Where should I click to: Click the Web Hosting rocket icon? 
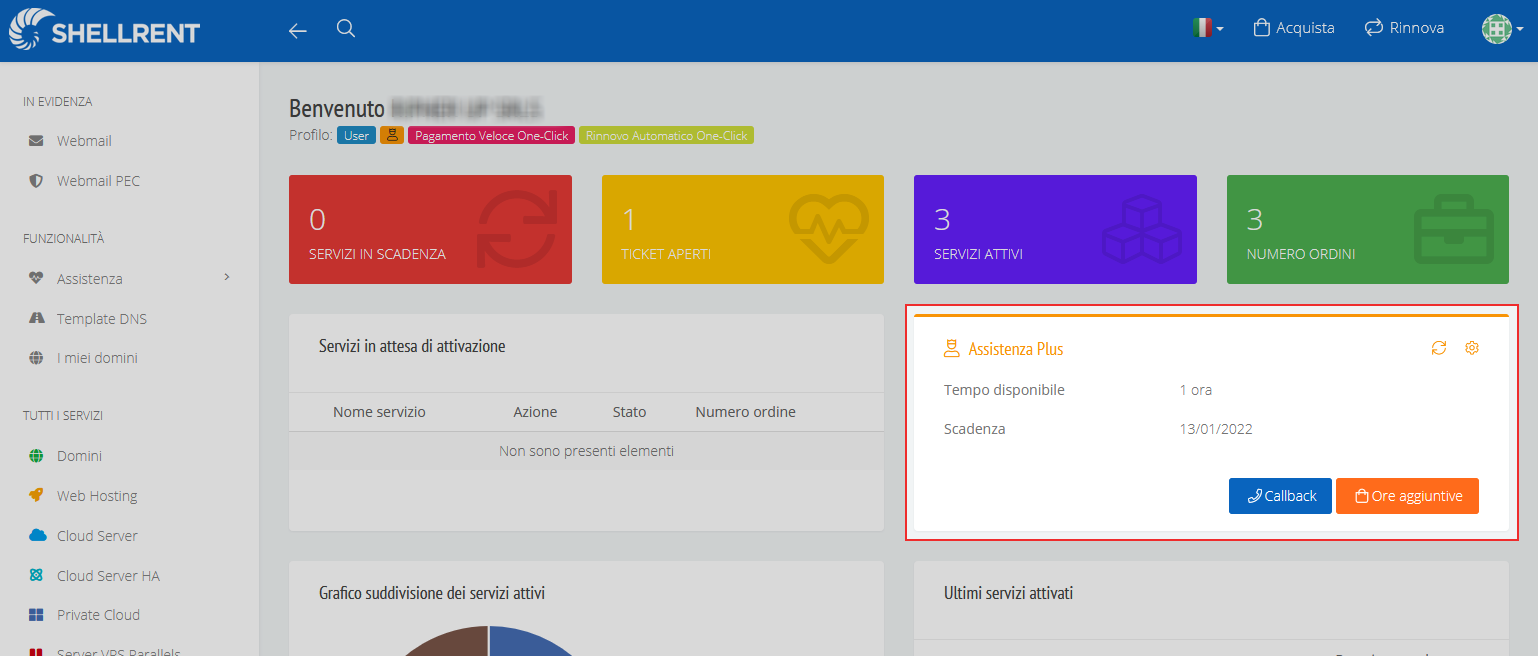(x=36, y=495)
